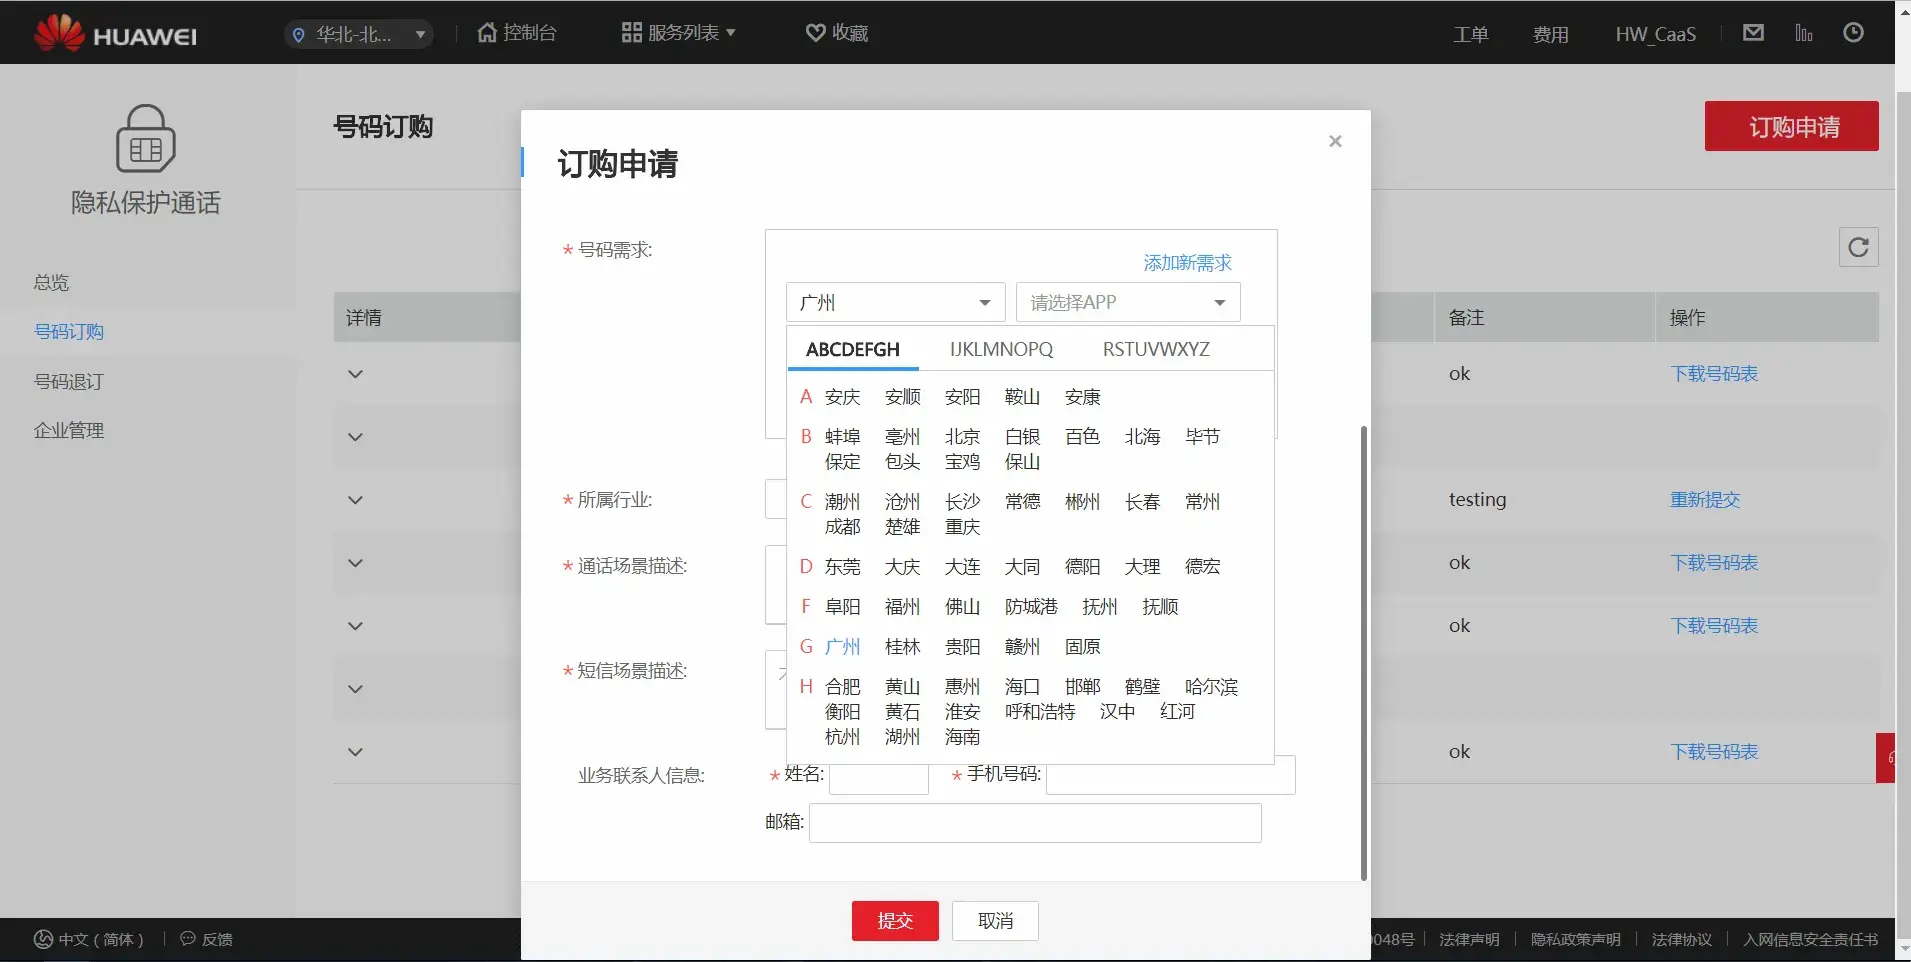Expand the first row details chevron
This screenshot has height=962, width=1911.
[x=355, y=374]
